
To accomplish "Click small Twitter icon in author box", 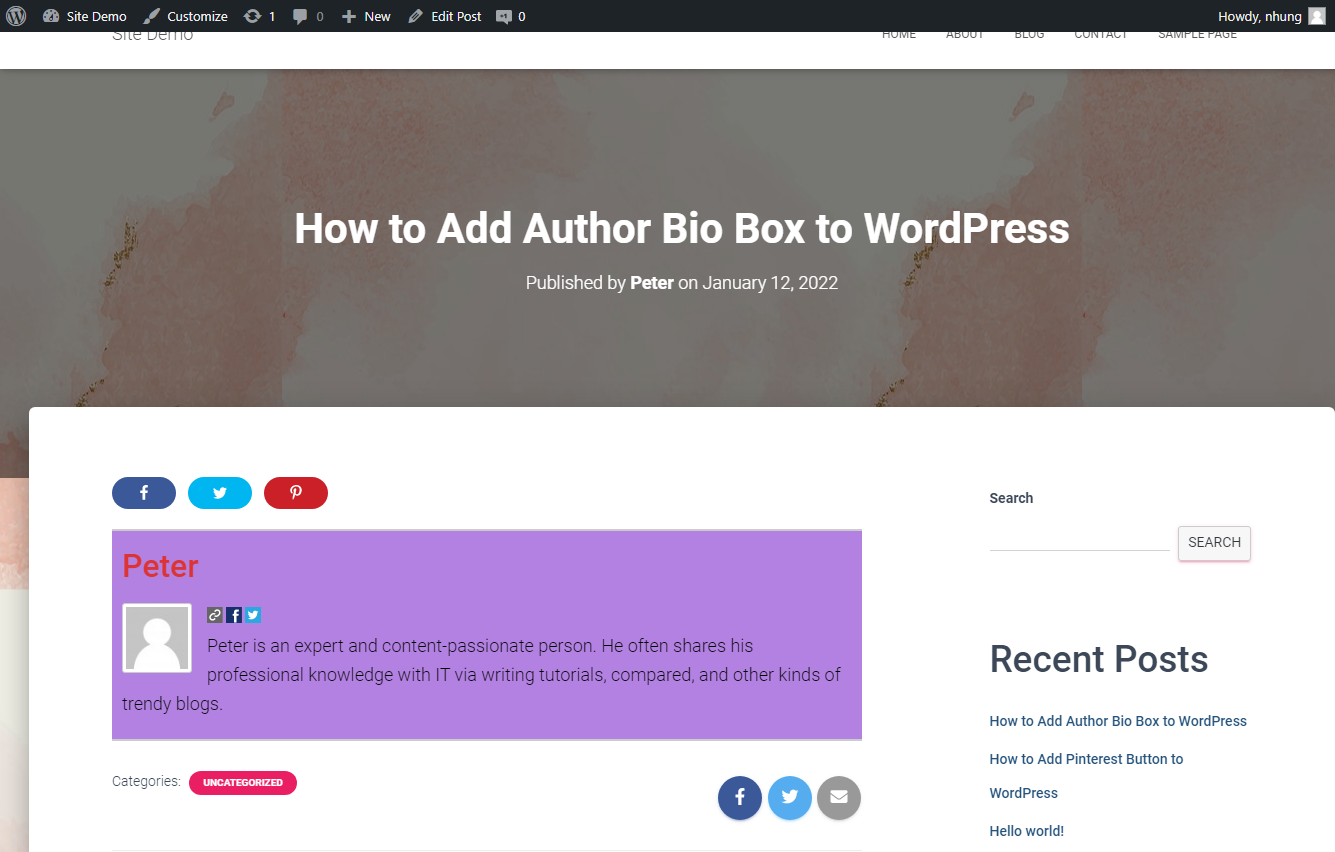I will point(253,615).
